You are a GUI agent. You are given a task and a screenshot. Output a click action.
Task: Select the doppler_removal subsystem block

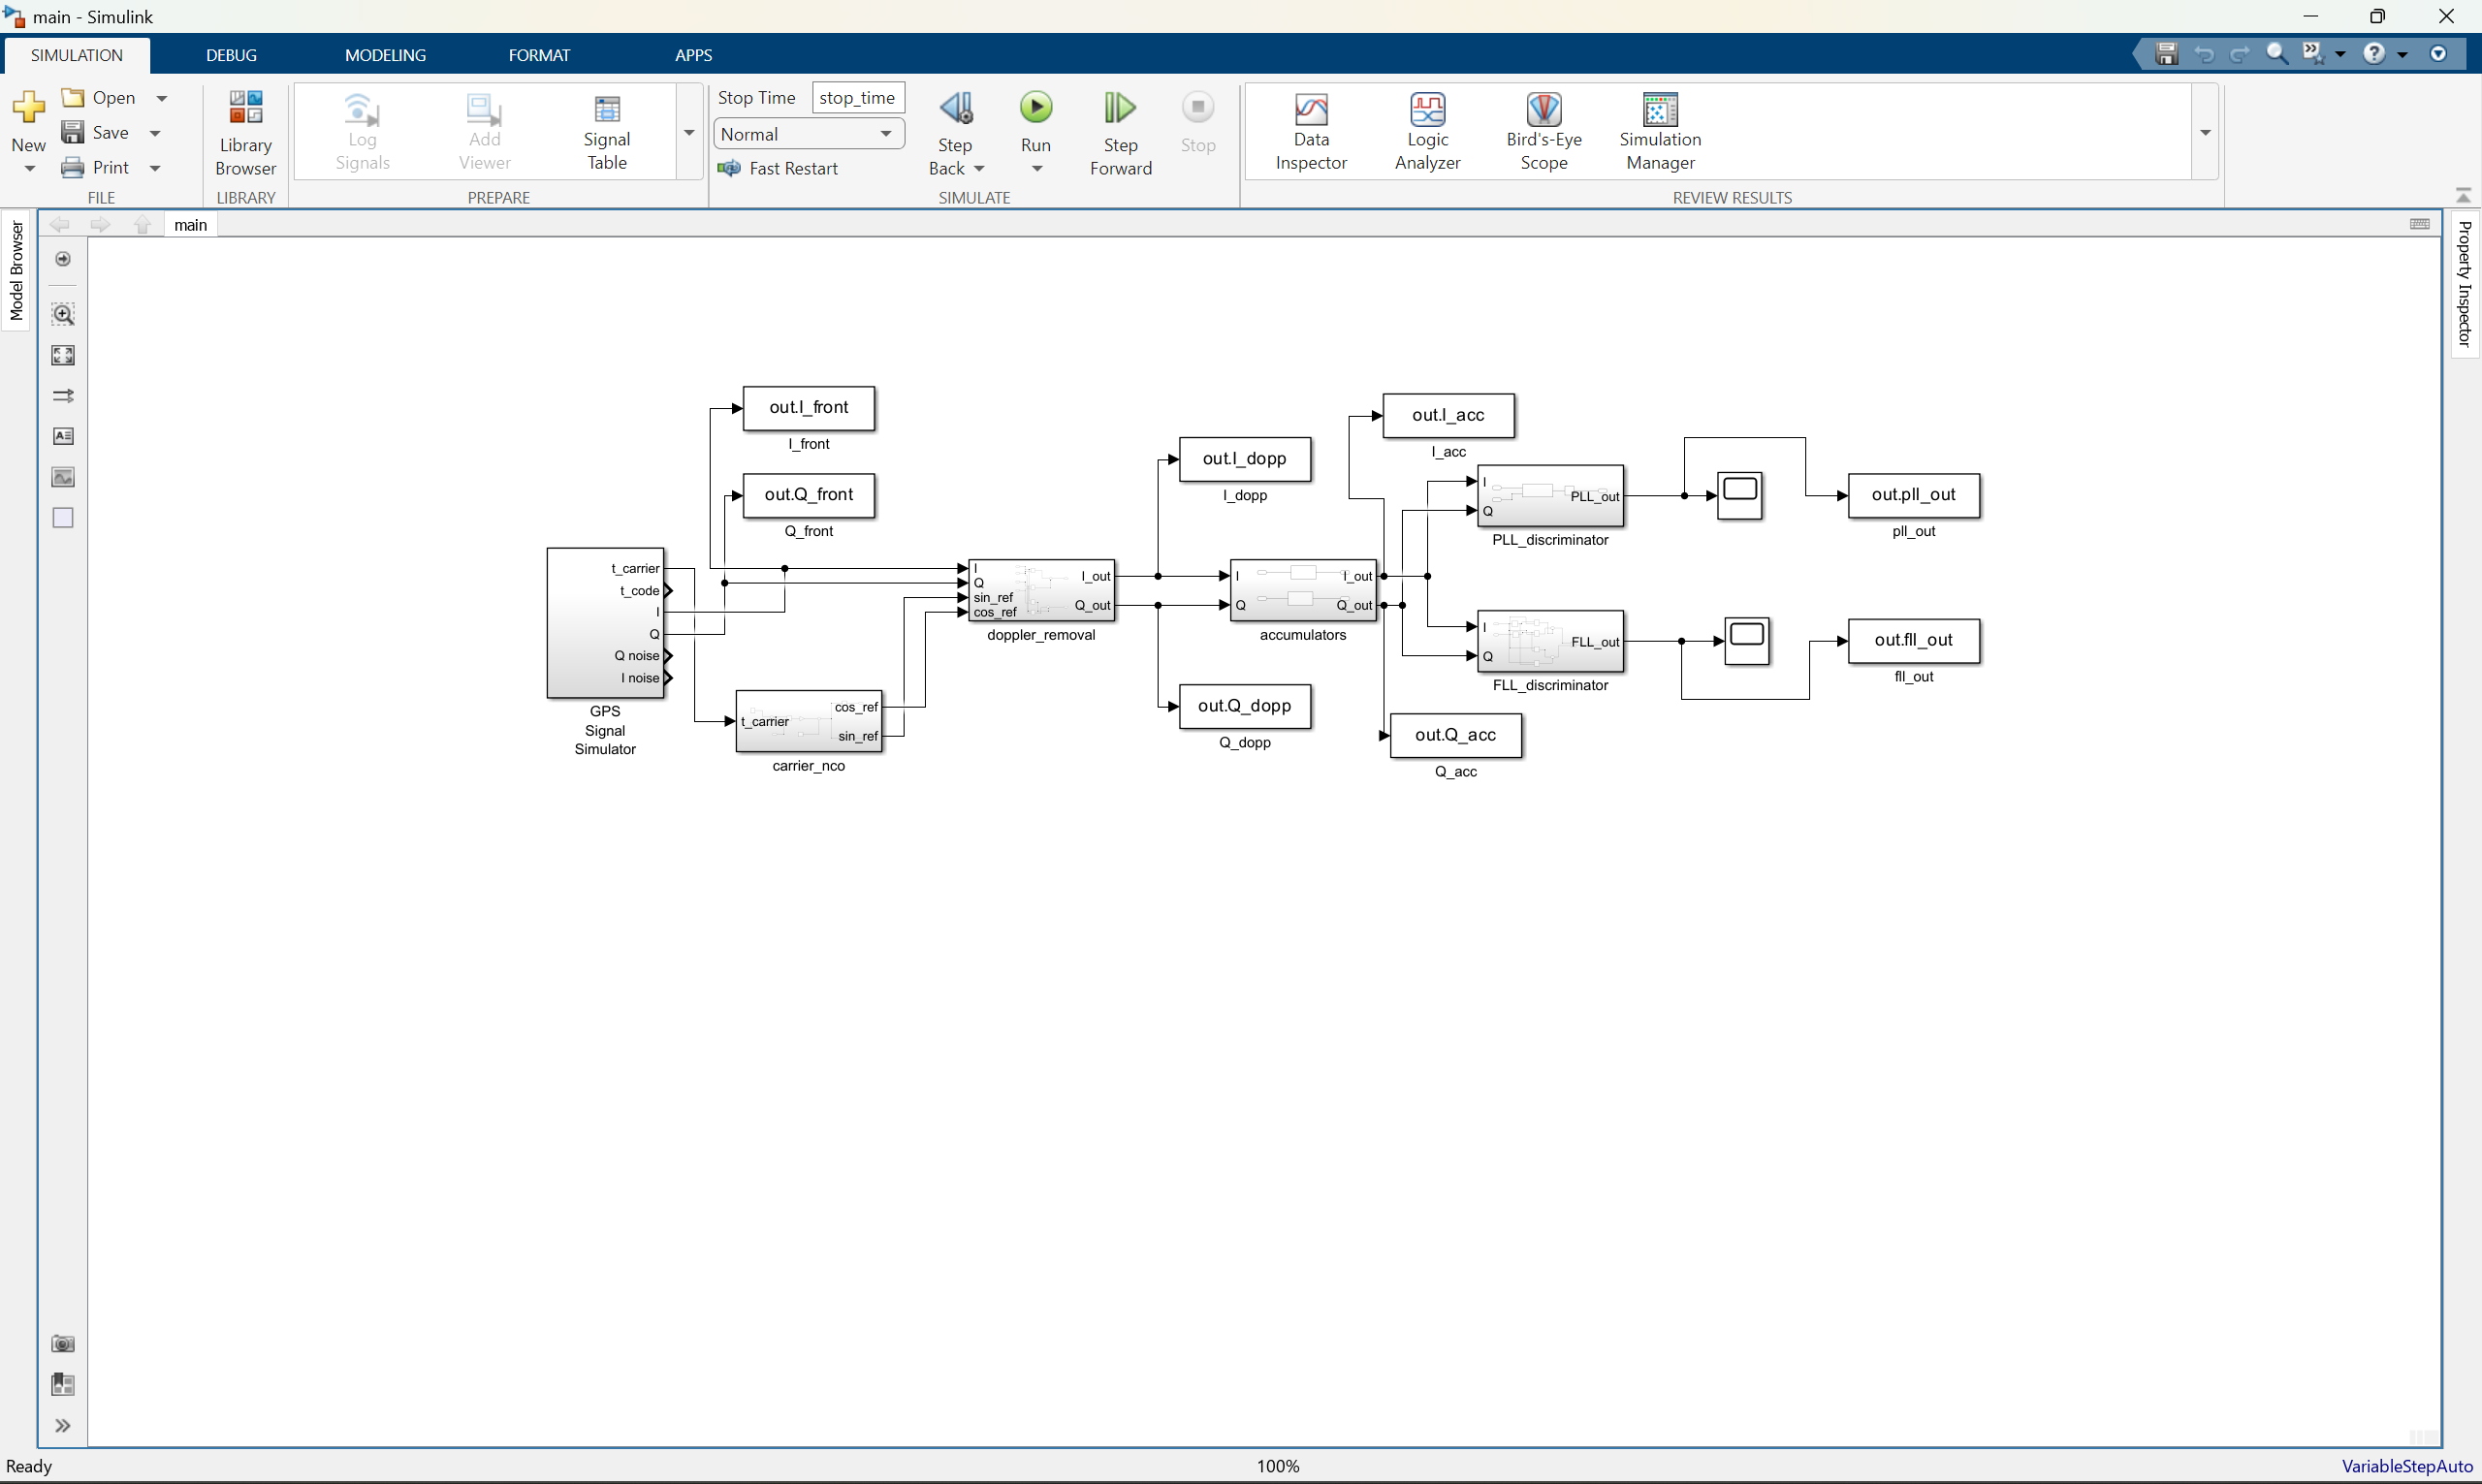tap(1041, 590)
